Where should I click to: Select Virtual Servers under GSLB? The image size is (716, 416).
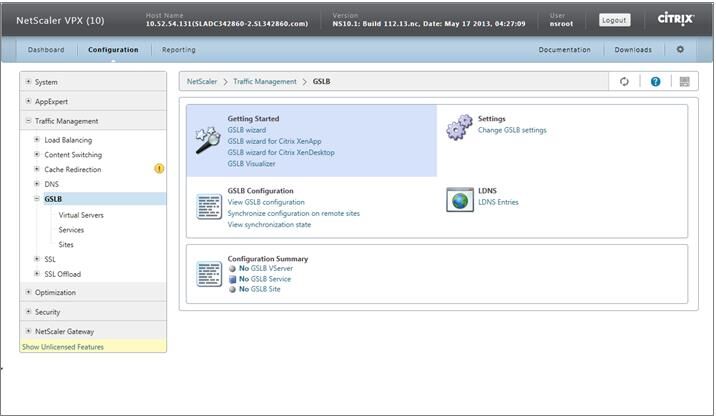click(81, 215)
